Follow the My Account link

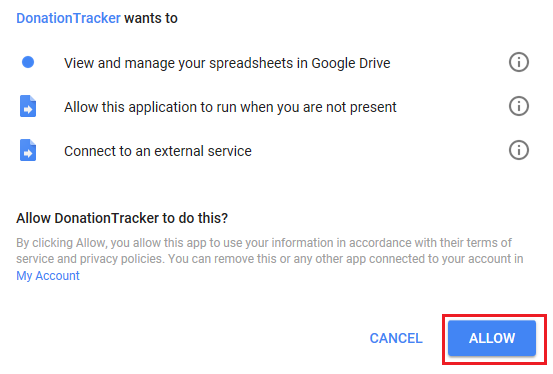[48, 276]
